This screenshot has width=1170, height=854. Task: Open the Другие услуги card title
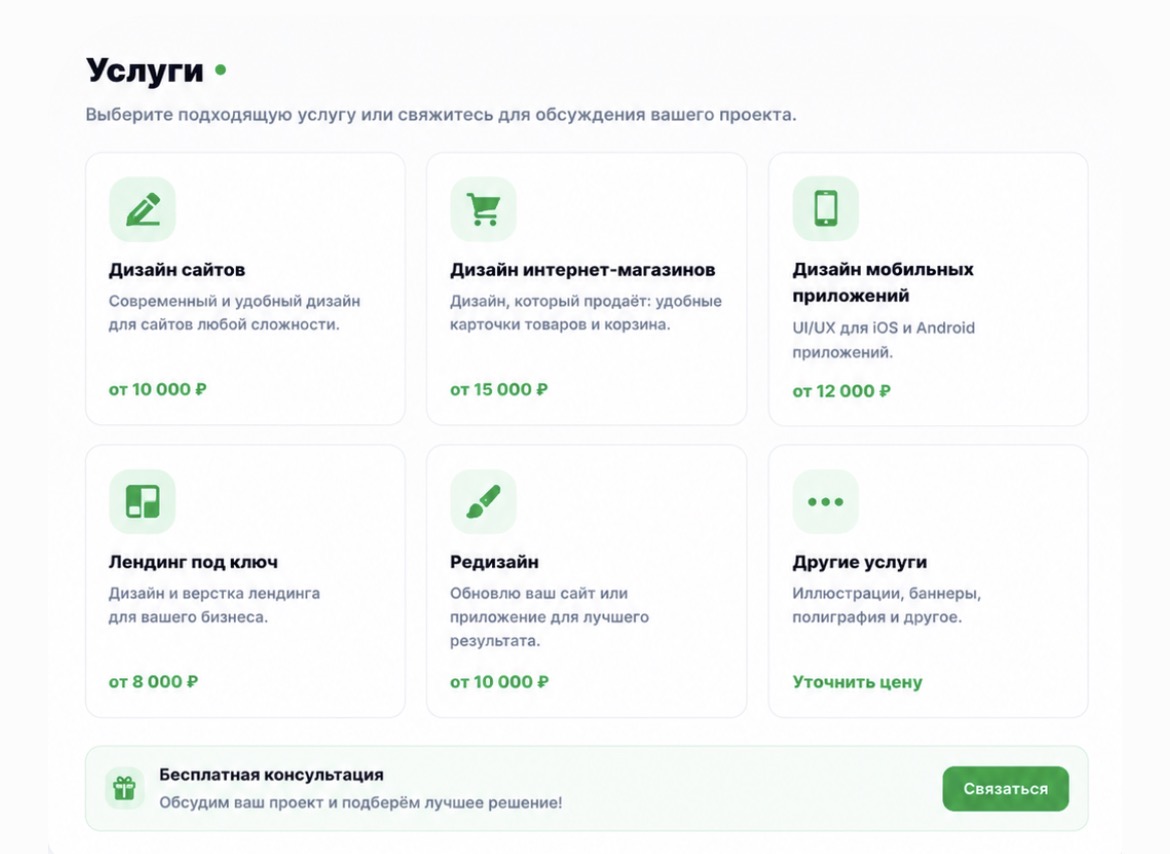pos(860,562)
